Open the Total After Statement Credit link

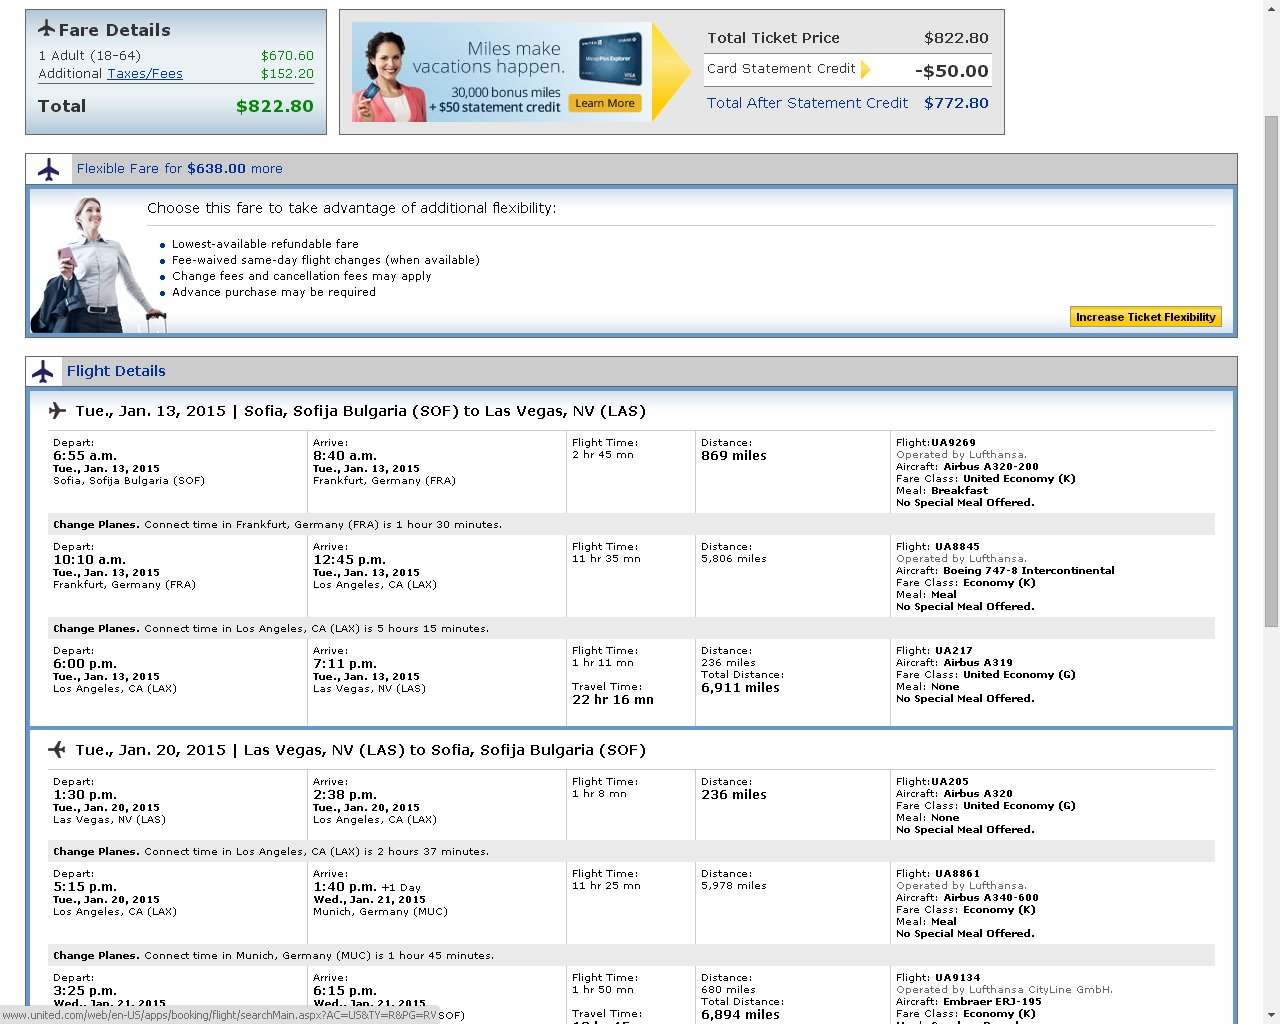coord(807,103)
